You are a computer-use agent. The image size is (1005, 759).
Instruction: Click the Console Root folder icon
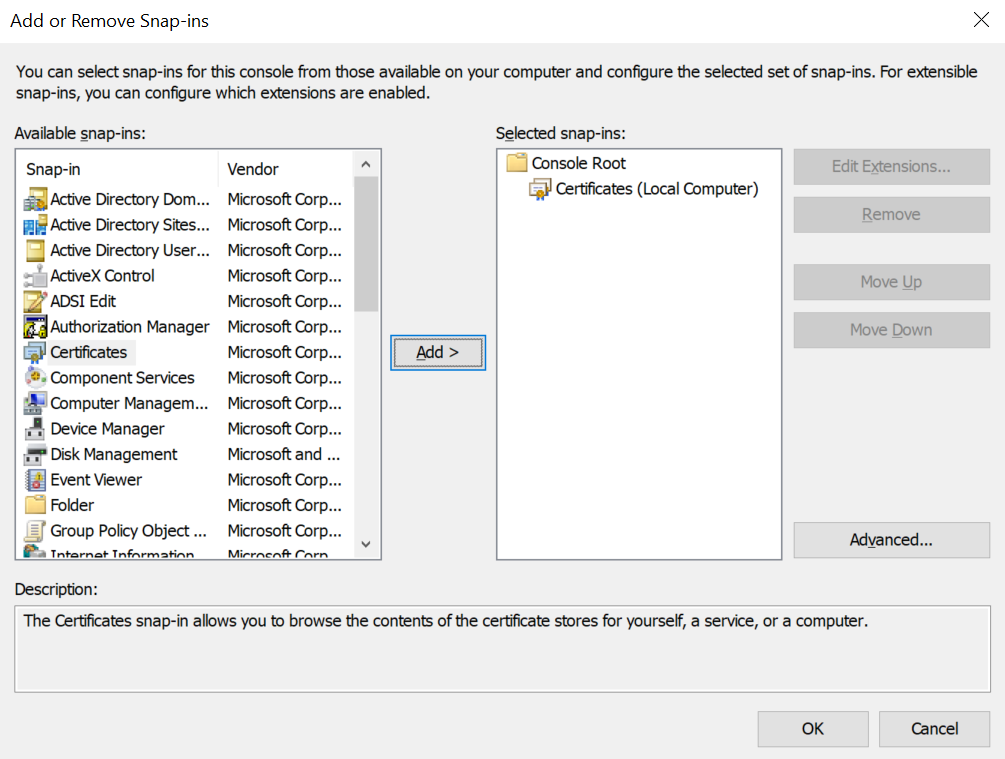pos(517,163)
